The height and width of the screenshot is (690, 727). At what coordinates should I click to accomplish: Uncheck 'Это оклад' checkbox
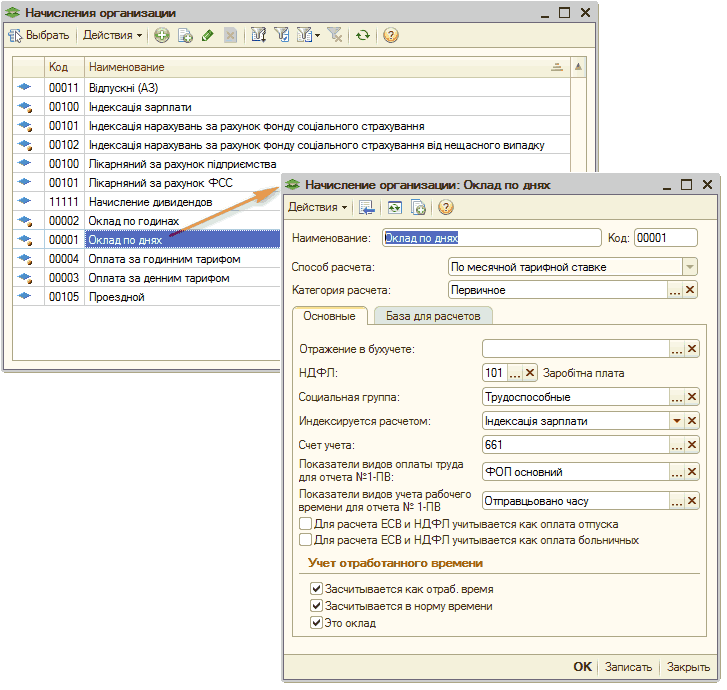317,623
